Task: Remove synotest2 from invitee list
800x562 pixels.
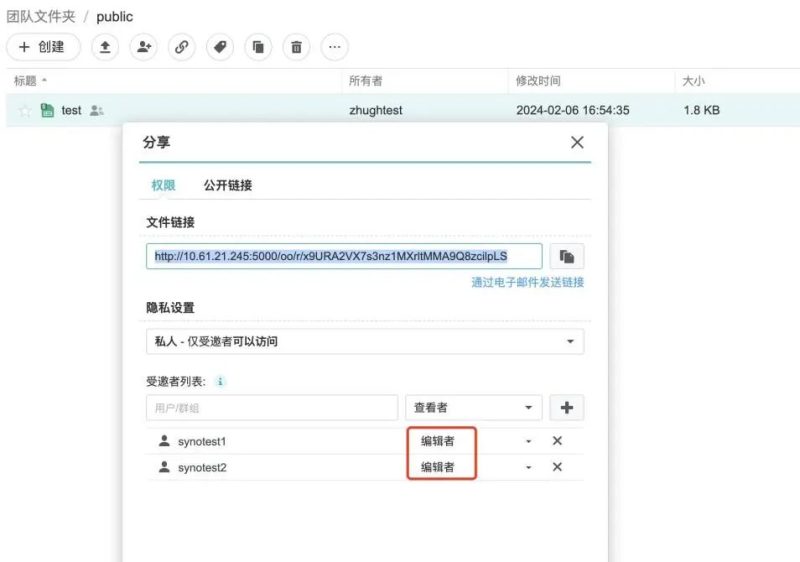Action: pos(557,467)
